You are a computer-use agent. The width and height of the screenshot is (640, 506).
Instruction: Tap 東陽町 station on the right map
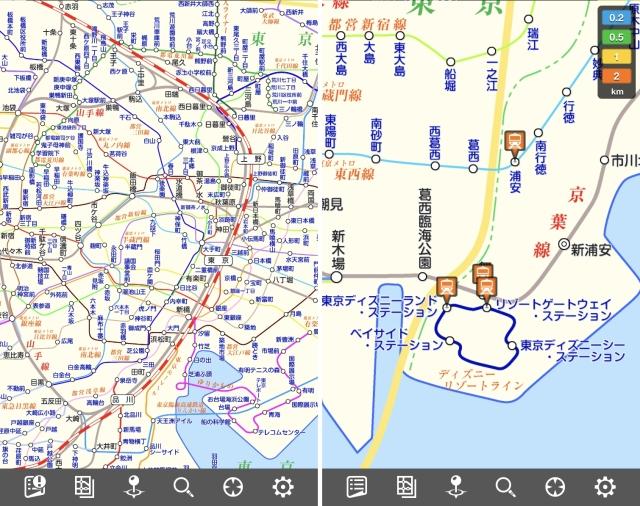click(331, 131)
